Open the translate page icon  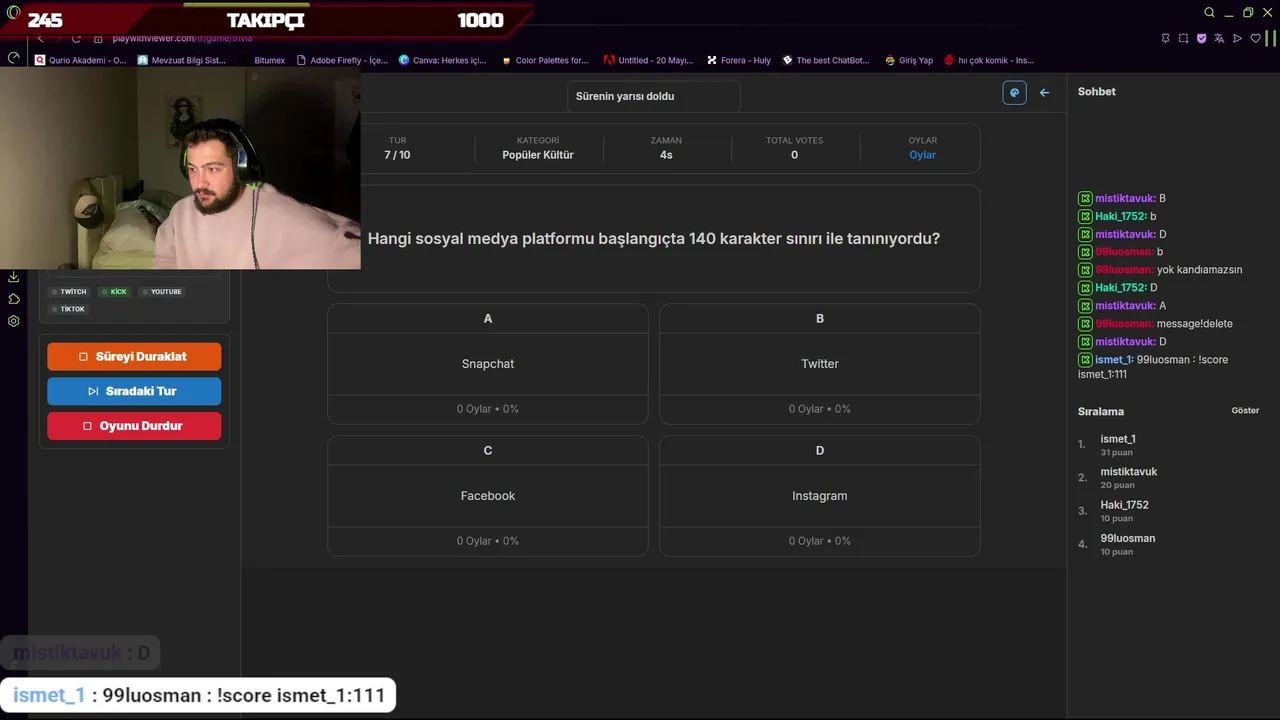pyautogui.click(x=1219, y=38)
